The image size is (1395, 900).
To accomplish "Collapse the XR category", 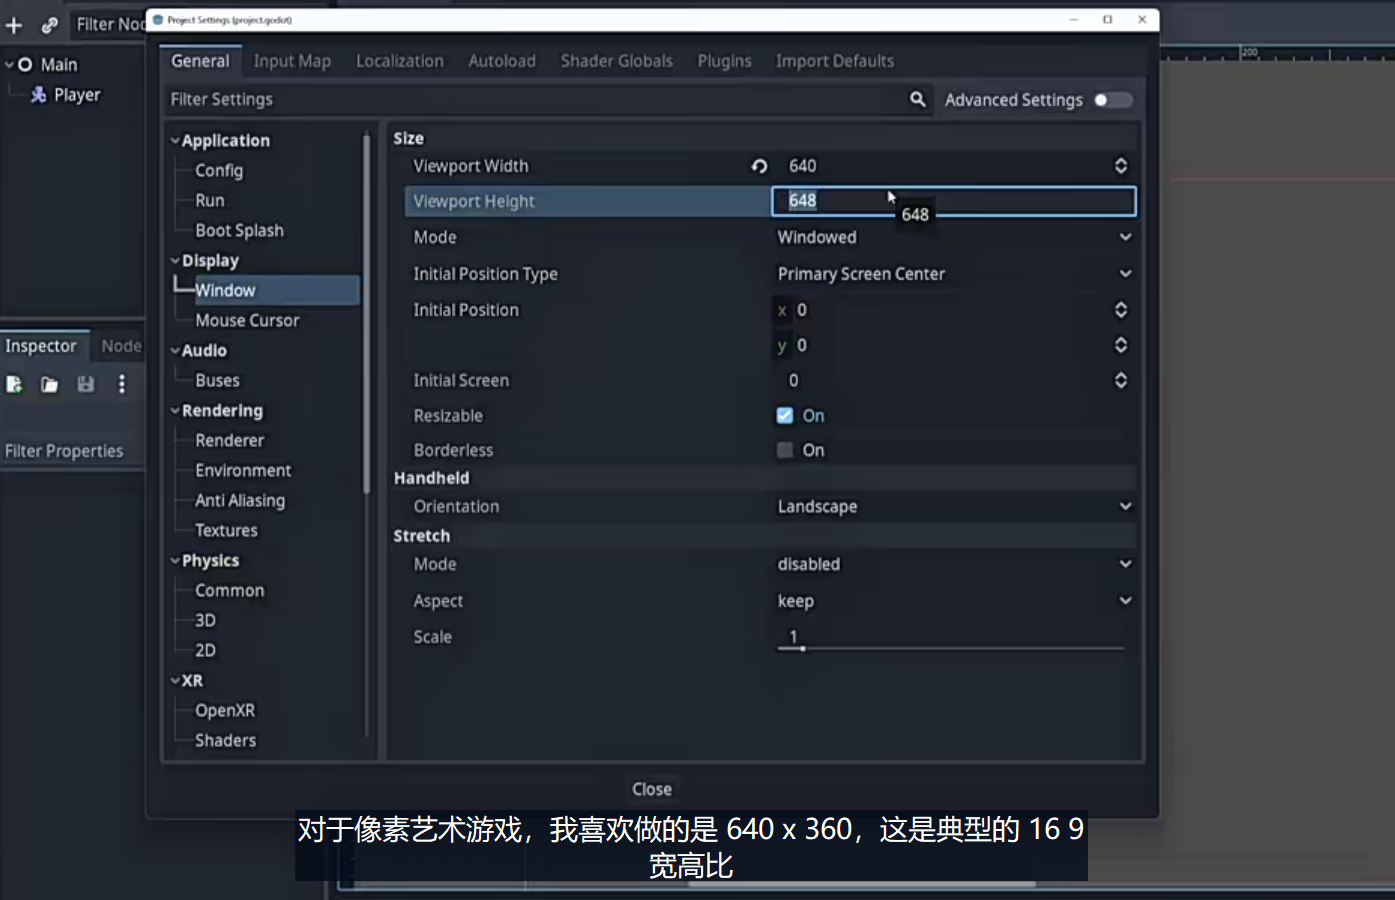I will click(175, 681).
